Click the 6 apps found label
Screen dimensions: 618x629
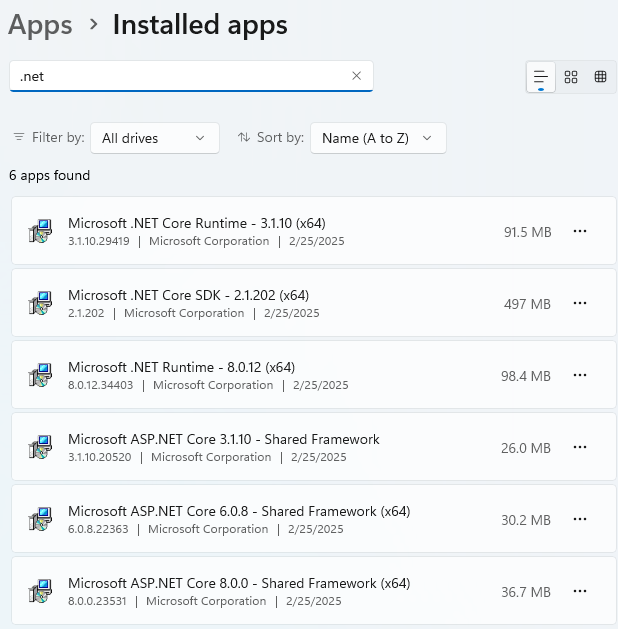coord(49,176)
